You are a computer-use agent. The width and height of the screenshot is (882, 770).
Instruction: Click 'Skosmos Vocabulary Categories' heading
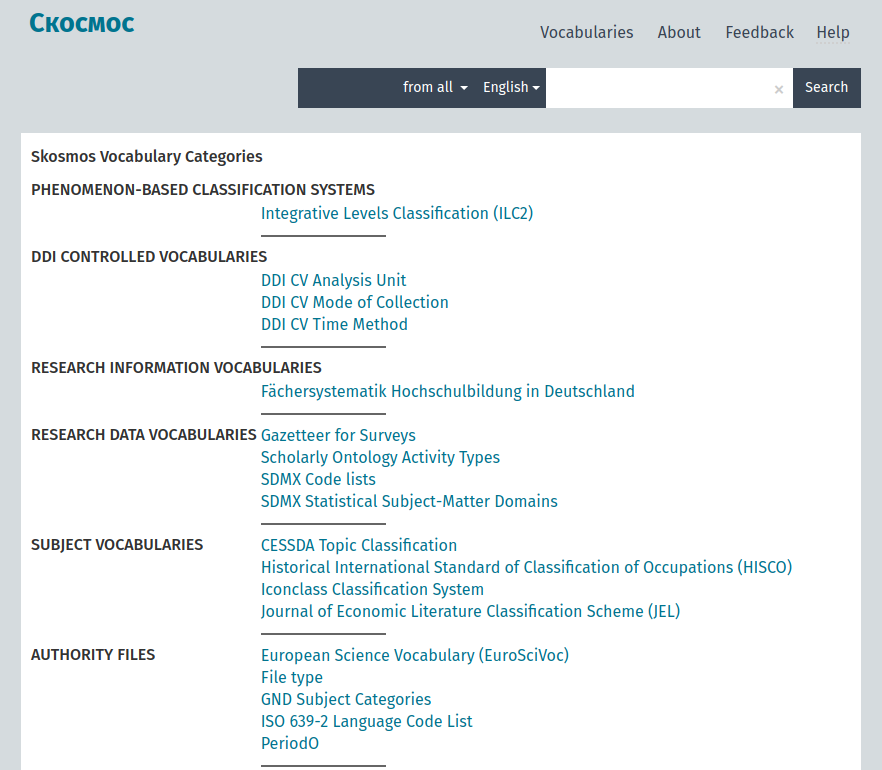click(x=146, y=156)
